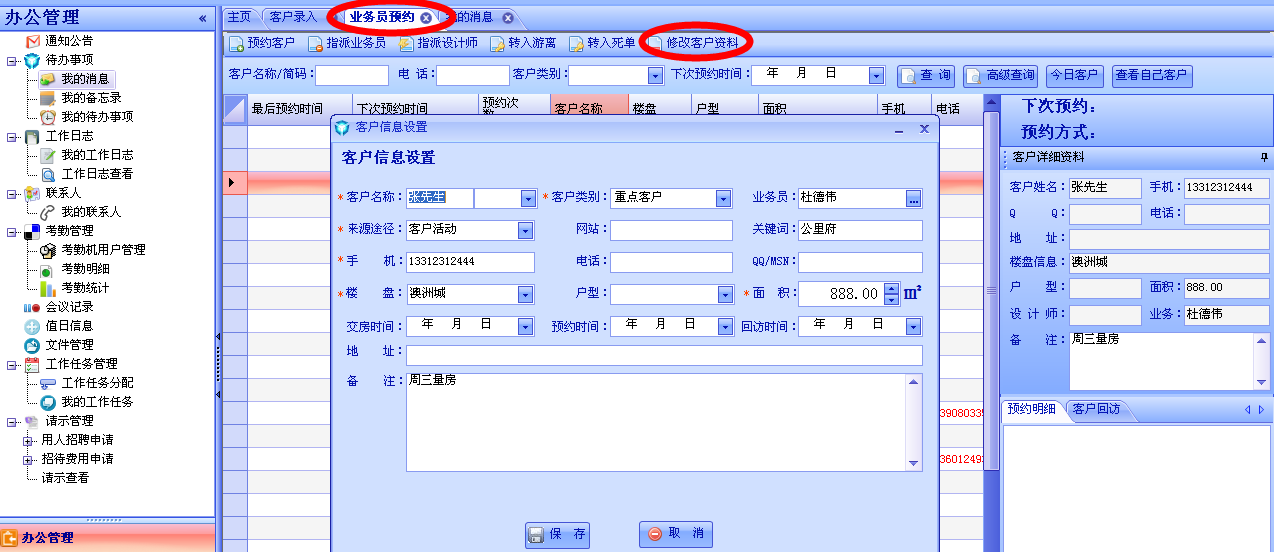Click the 客户名称/简码 search field
This screenshot has width=1274, height=552.
352,75
